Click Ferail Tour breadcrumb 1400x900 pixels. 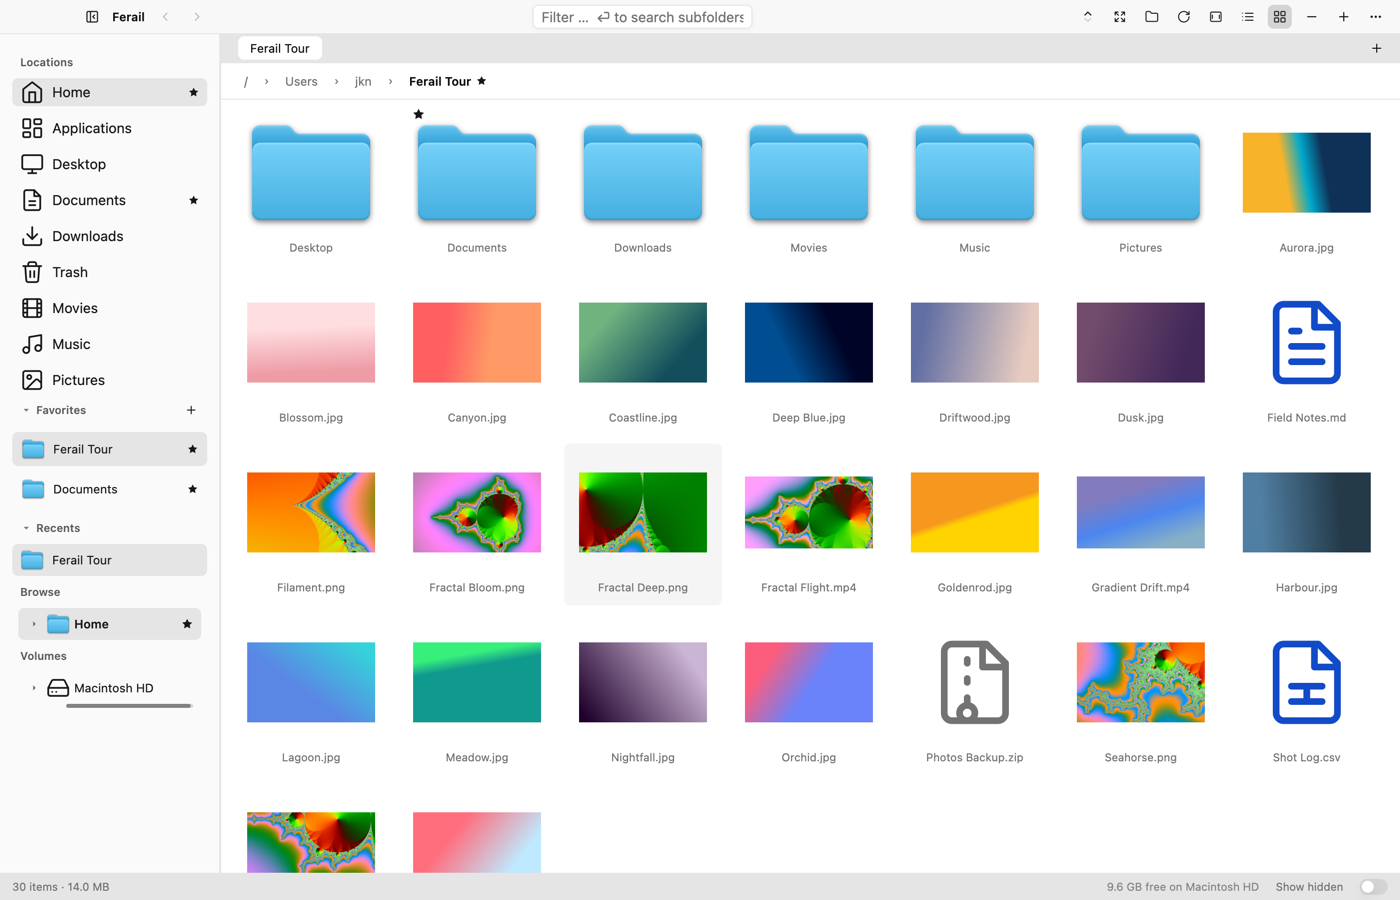pos(440,82)
